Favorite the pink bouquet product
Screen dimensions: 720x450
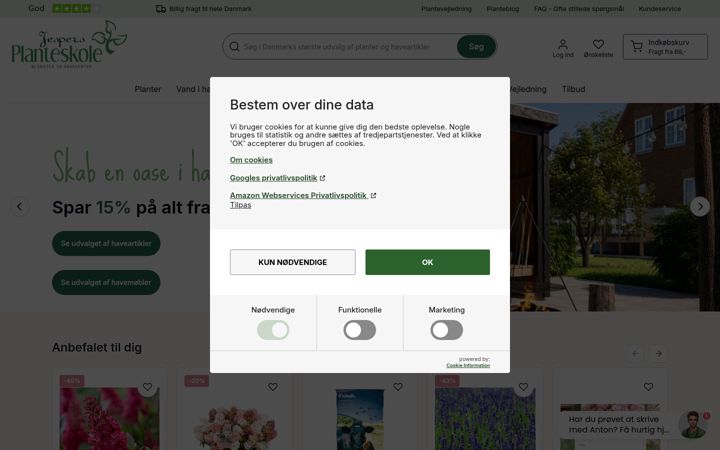tap(273, 387)
